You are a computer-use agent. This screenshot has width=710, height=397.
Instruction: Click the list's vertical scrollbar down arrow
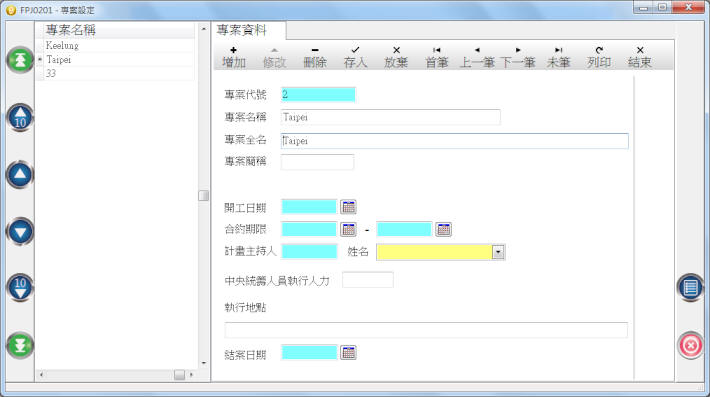[x=204, y=363]
